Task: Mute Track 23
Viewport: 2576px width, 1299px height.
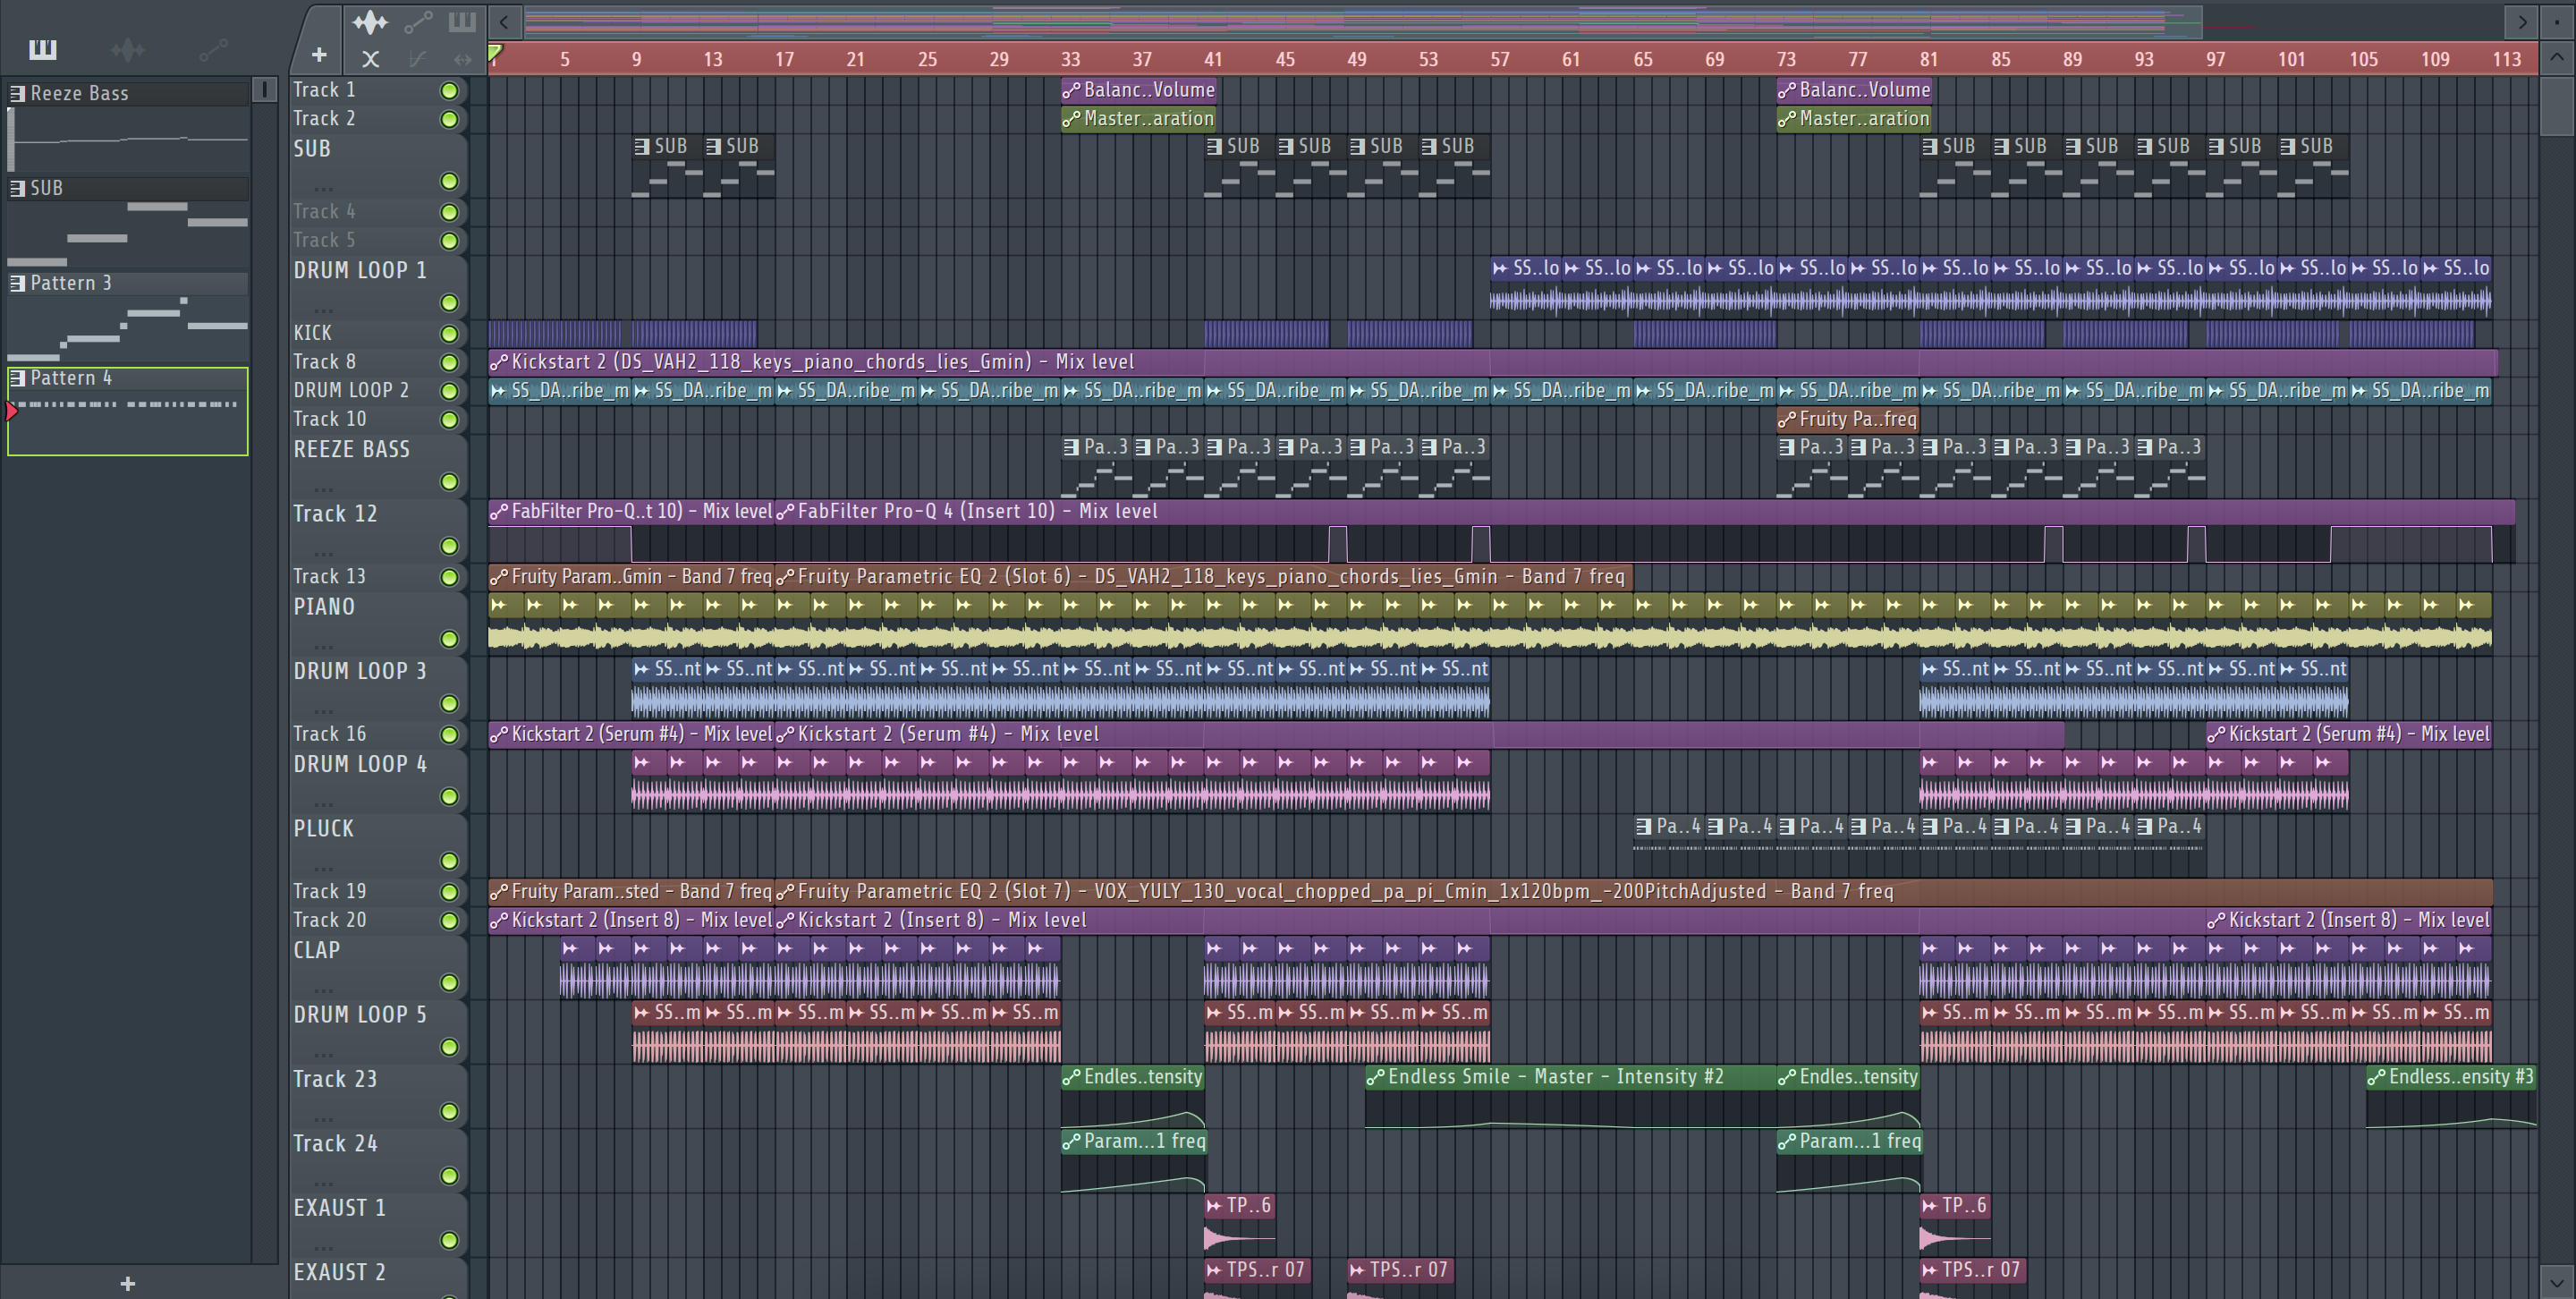Action: coord(450,1112)
